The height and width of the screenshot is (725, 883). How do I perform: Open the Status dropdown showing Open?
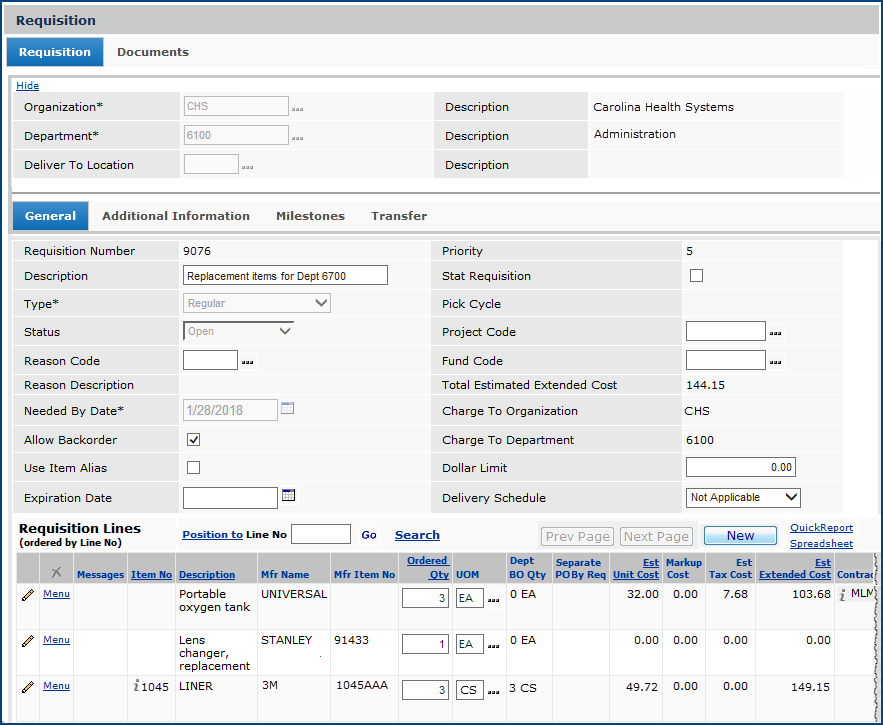[239, 331]
